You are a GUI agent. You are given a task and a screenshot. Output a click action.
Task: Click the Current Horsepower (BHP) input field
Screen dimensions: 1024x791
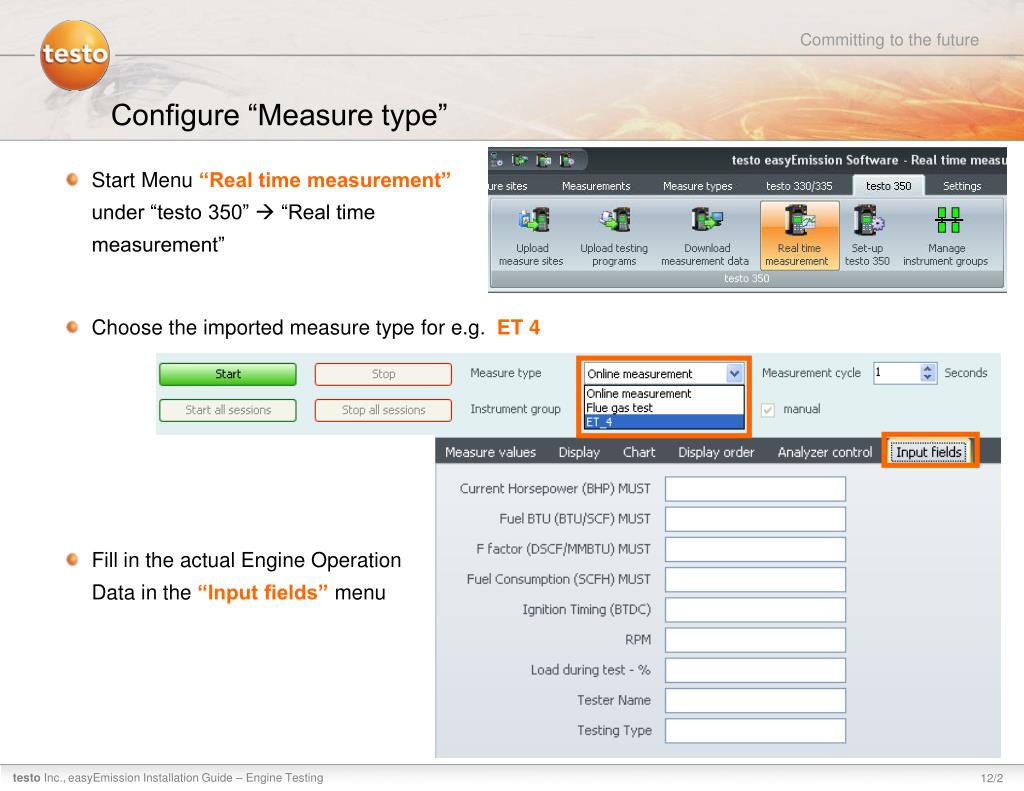[755, 489]
